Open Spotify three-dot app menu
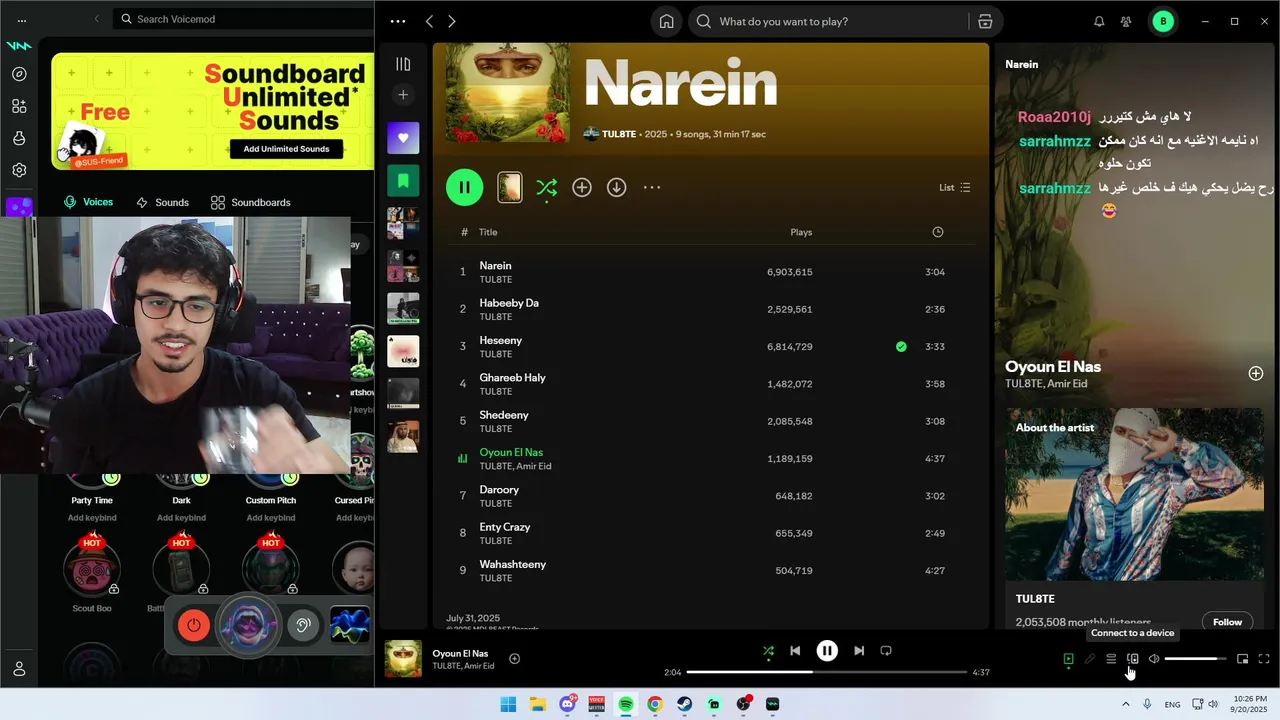The width and height of the screenshot is (1280, 720). (x=398, y=21)
